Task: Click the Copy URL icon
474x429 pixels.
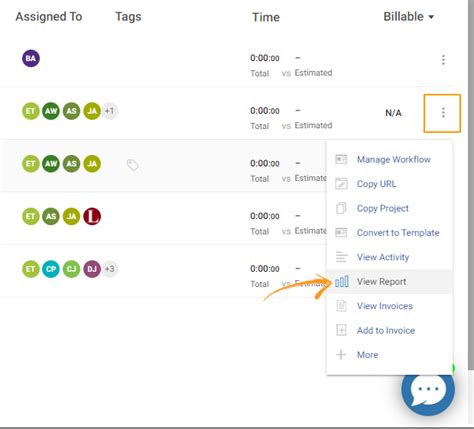Action: (341, 184)
